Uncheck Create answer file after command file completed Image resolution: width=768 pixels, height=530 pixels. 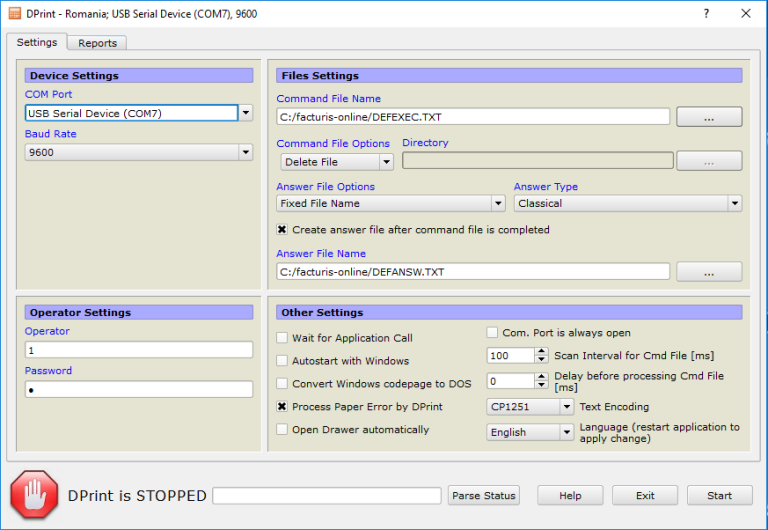click(x=282, y=229)
